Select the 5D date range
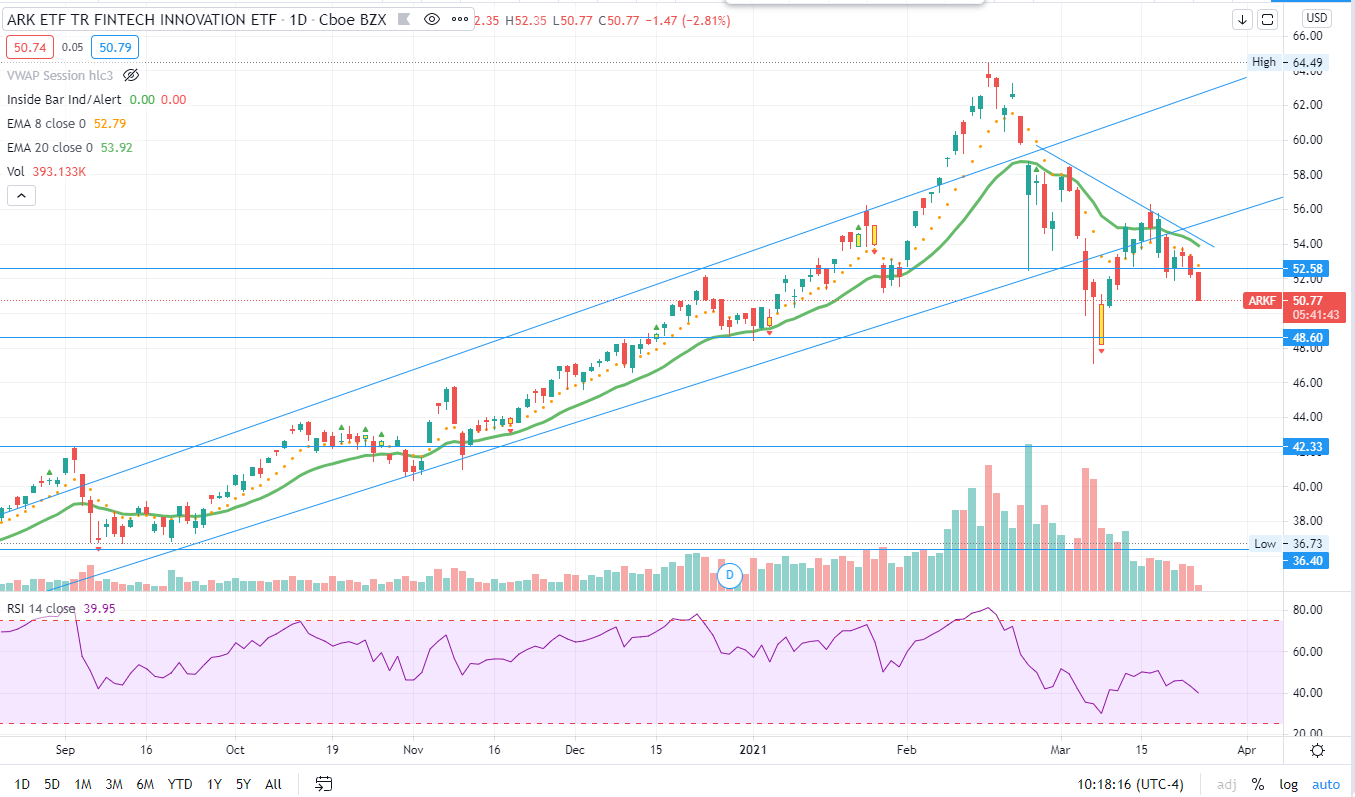1355x797 pixels. [53, 784]
